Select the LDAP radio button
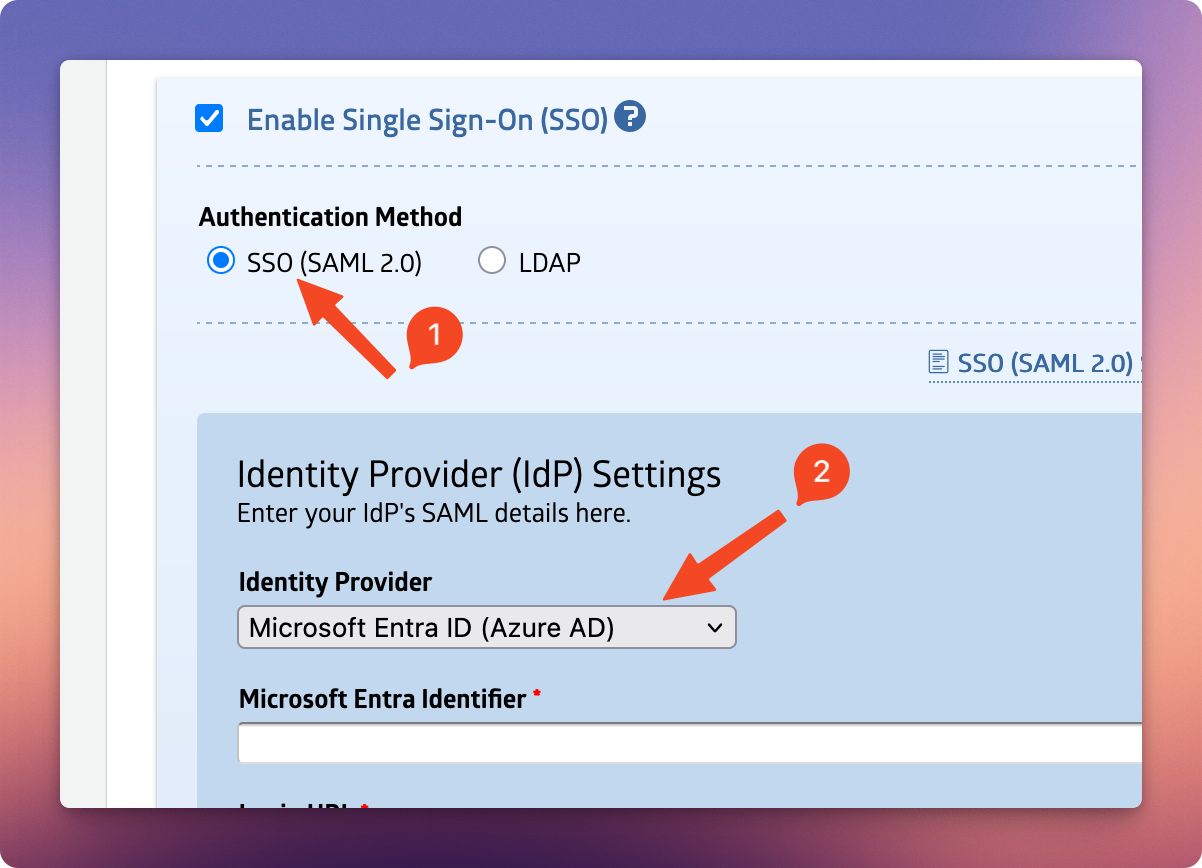Image resolution: width=1202 pixels, height=868 pixels. tap(492, 262)
